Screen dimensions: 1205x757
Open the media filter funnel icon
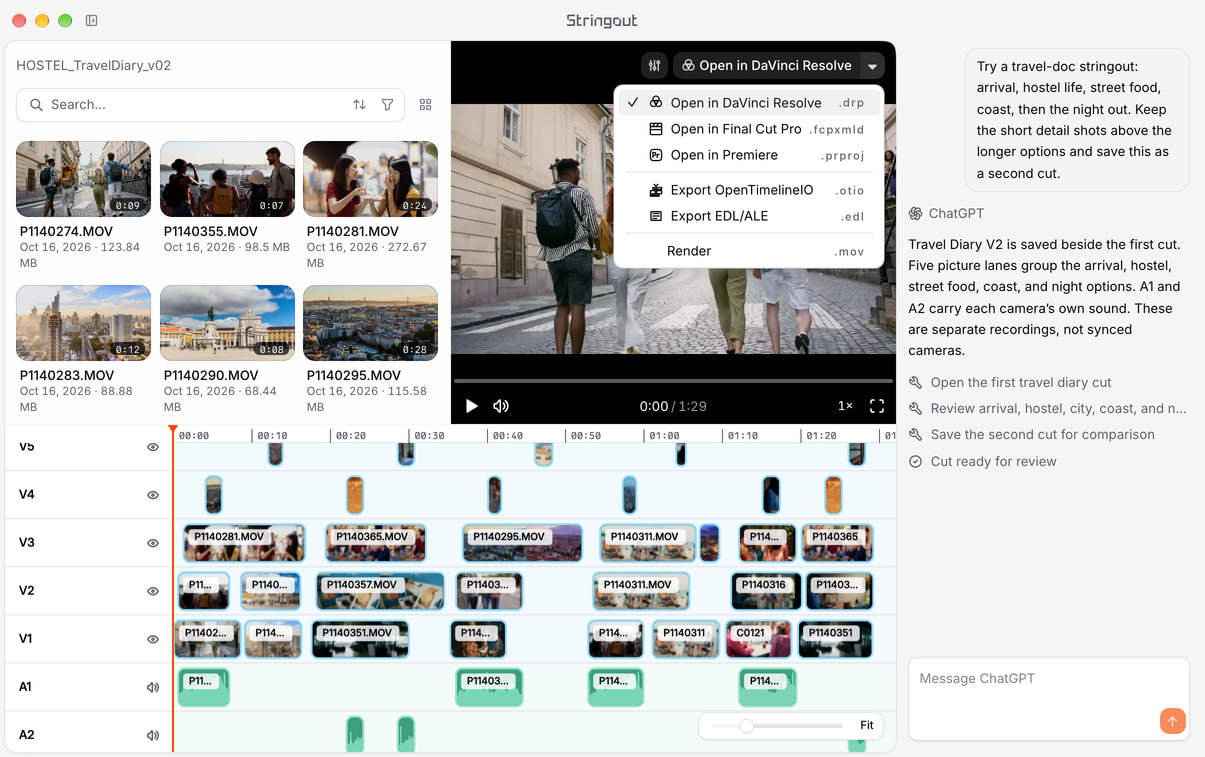point(387,104)
